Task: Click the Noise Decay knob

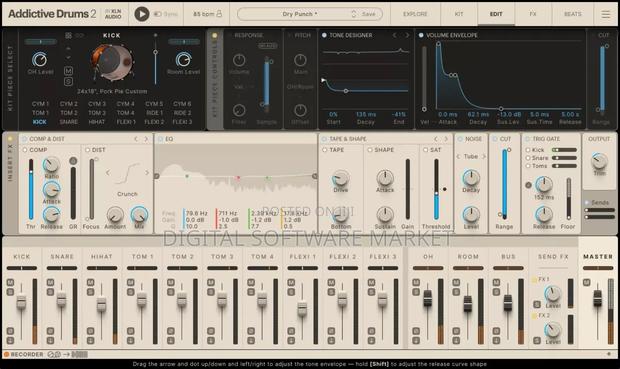Action: pyautogui.click(x=471, y=178)
